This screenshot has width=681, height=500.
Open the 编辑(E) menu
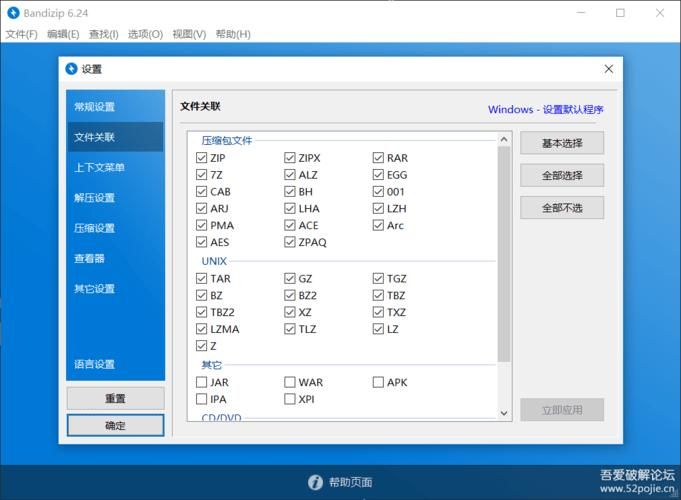point(63,34)
